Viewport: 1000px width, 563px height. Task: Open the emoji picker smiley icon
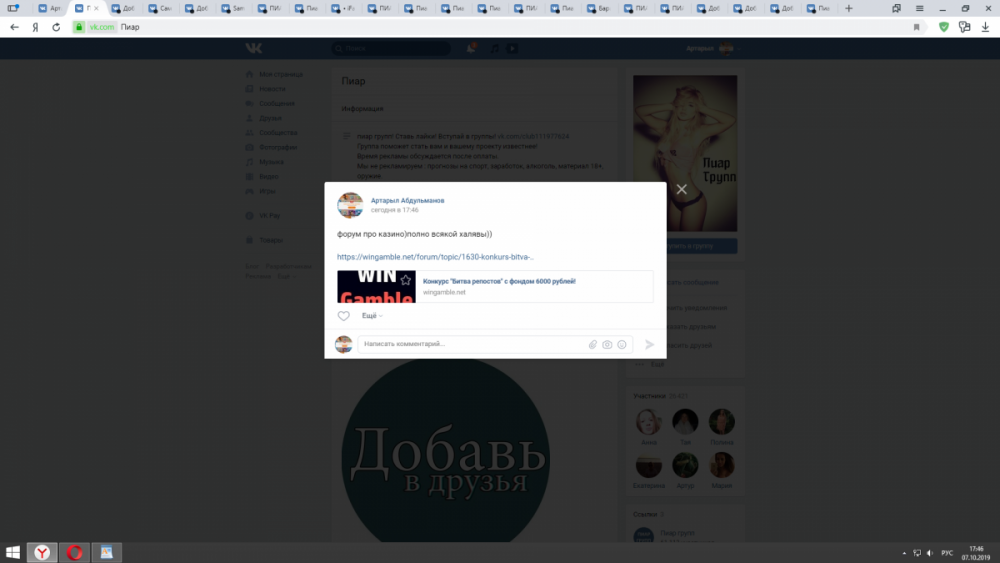[622, 344]
